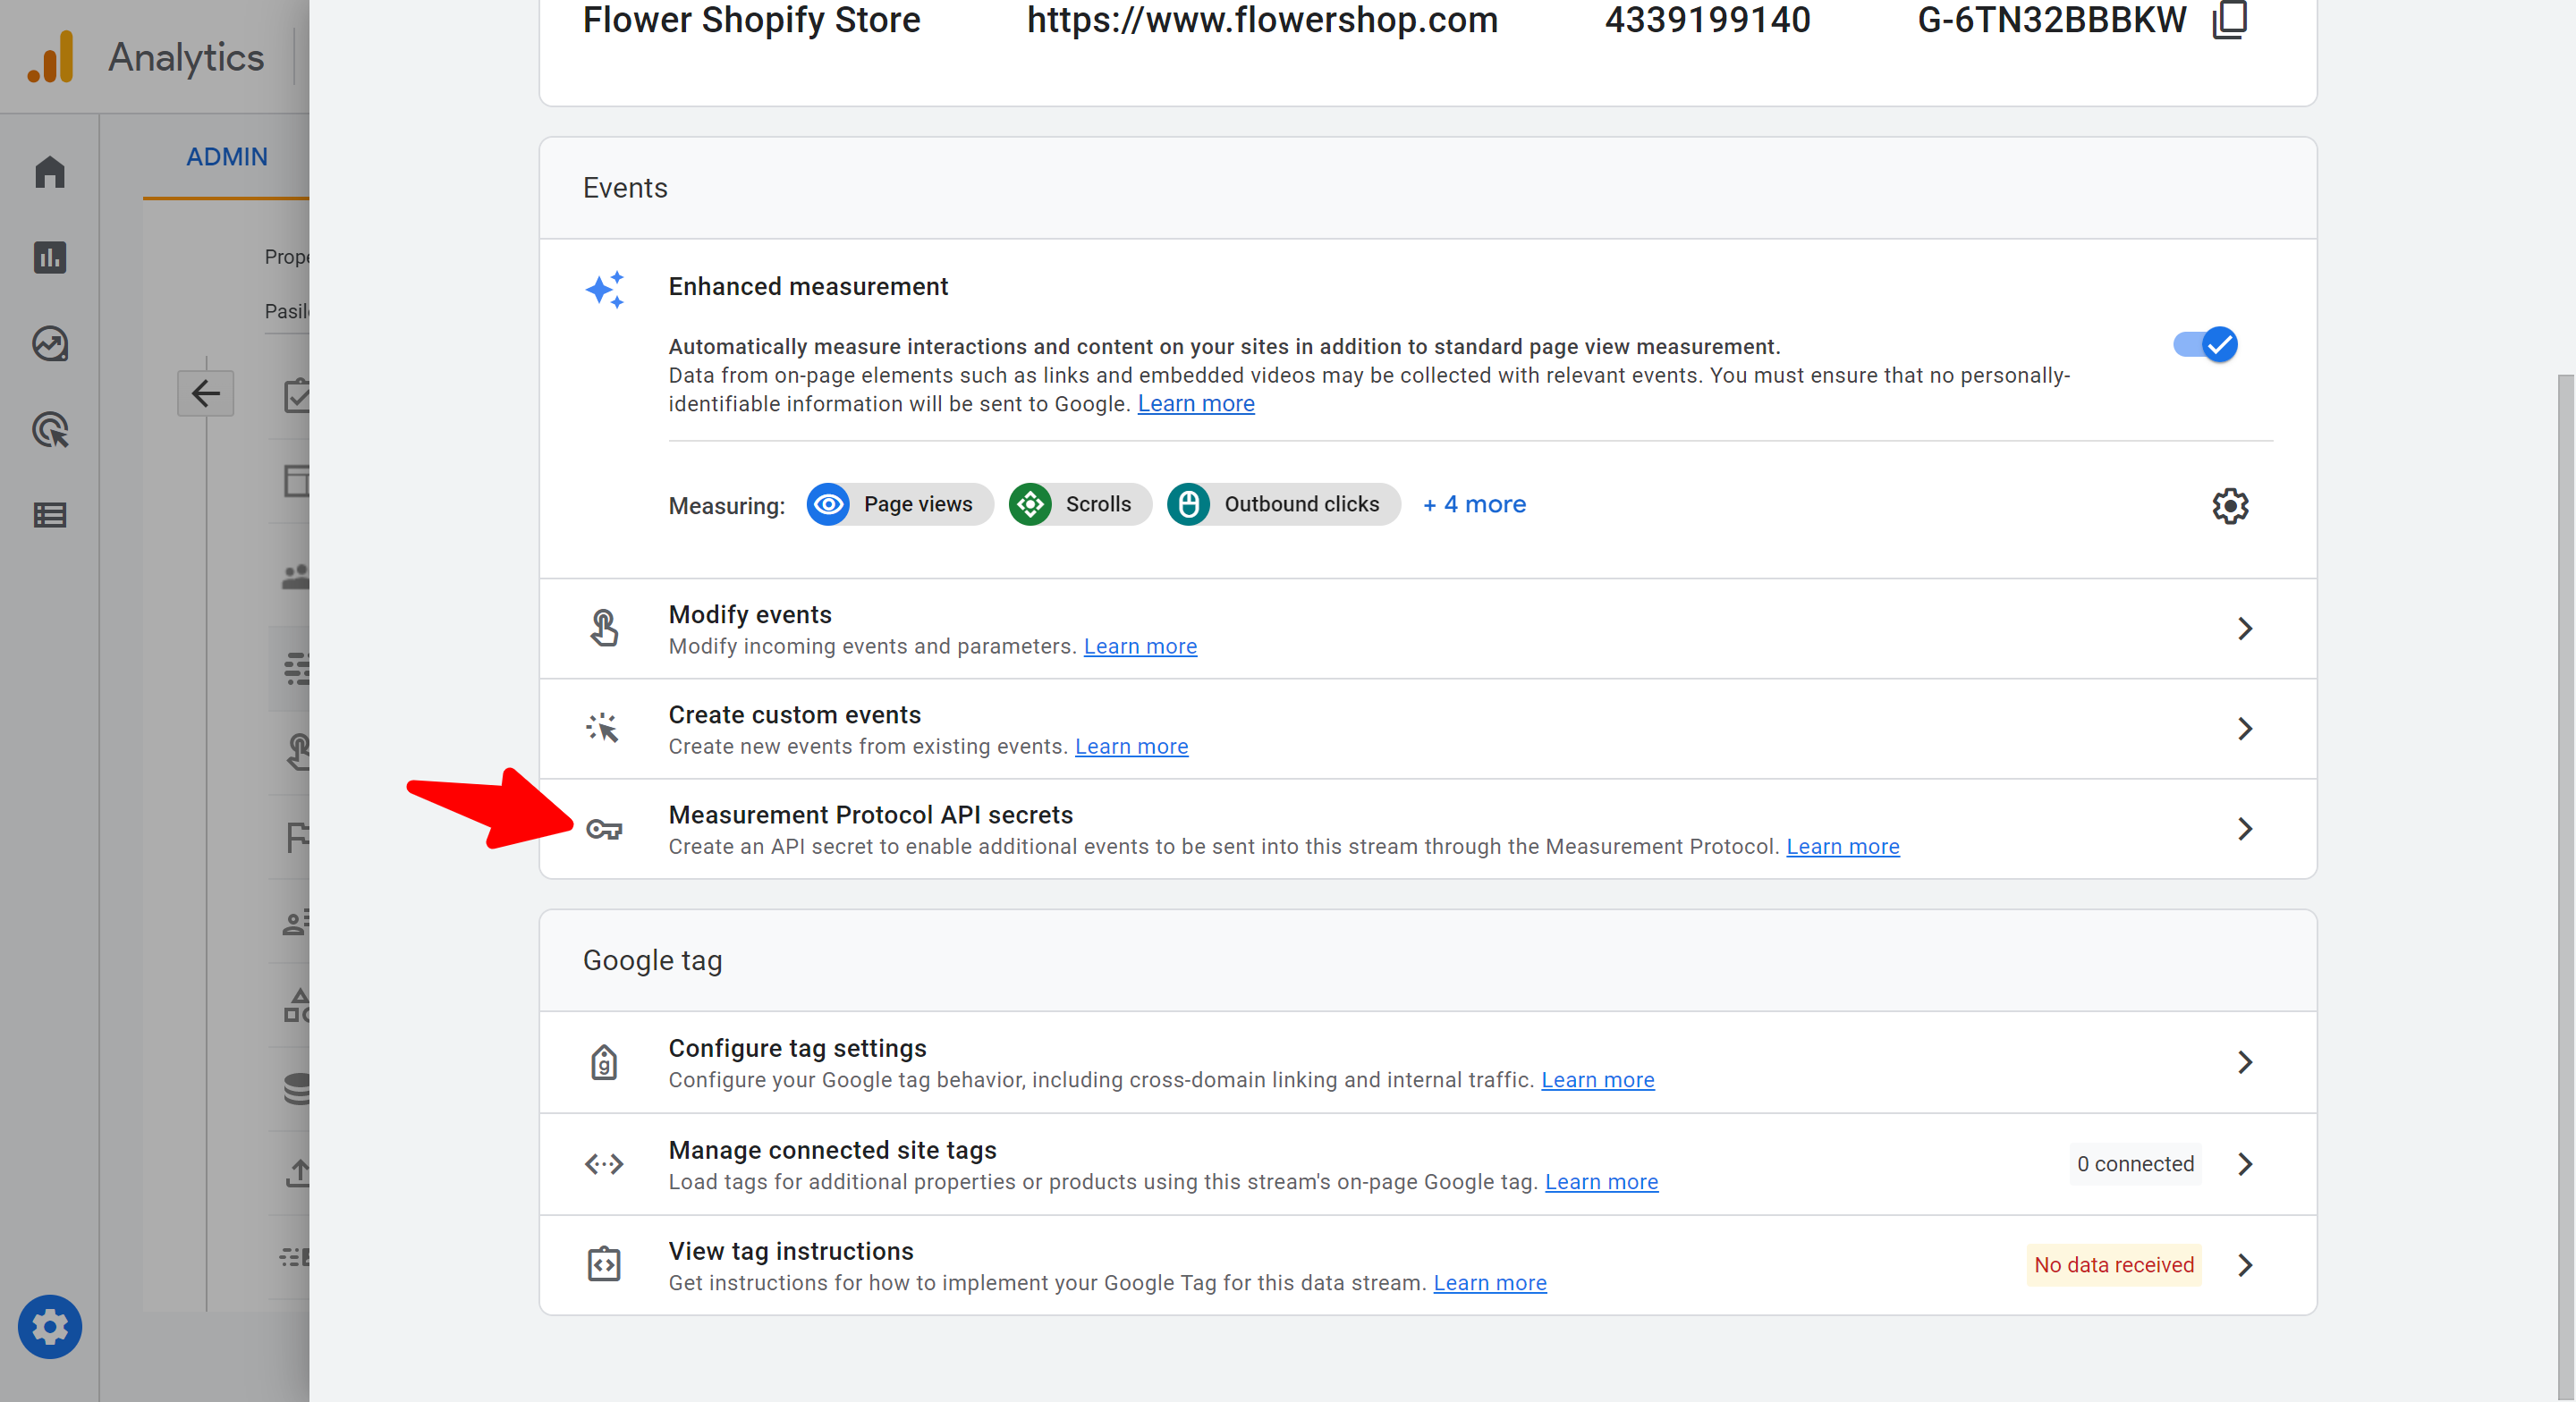Click the Admin gear icon in the sidebar
The height and width of the screenshot is (1402, 2576).
49,1326
